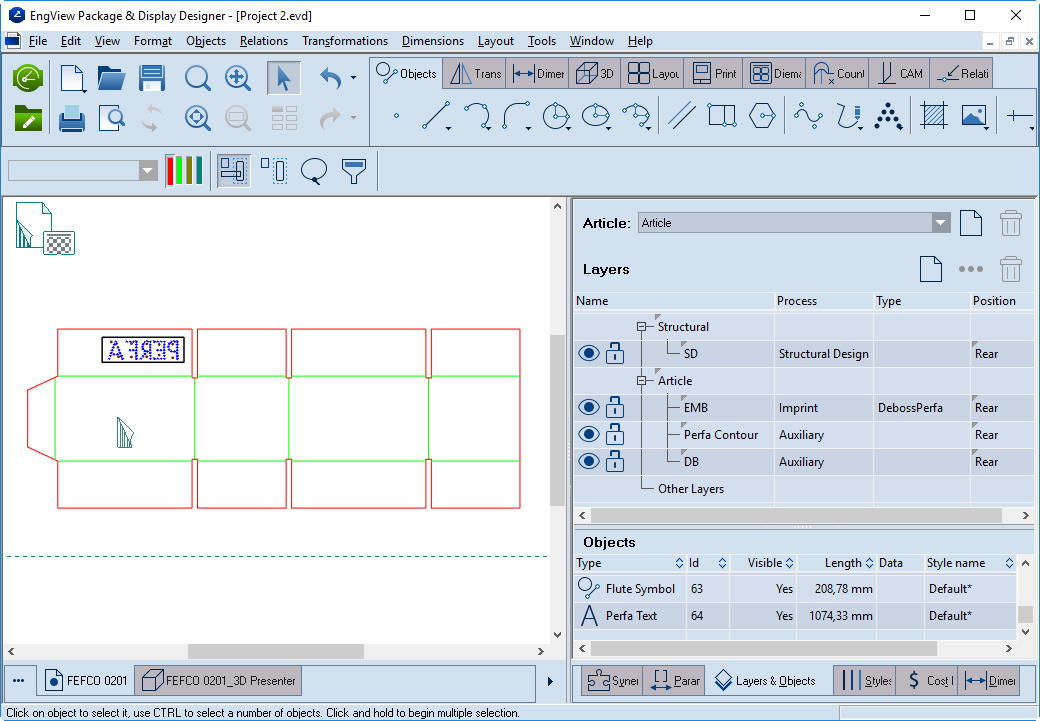The image size is (1040, 721).
Task: Click the lasso selection tool
Action: click(x=314, y=171)
